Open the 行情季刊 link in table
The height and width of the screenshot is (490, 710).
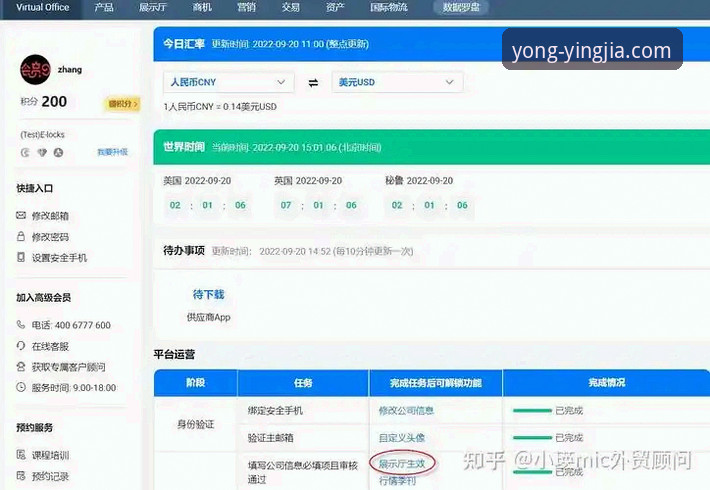click(397, 480)
